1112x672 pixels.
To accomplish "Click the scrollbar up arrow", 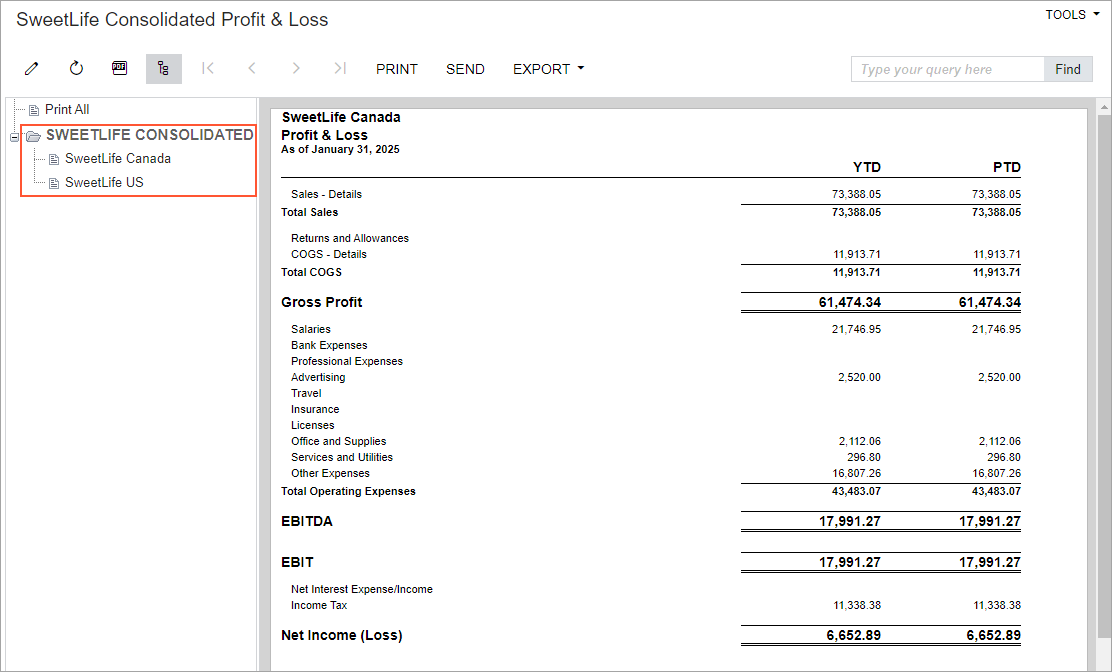I will (x=1104, y=106).
